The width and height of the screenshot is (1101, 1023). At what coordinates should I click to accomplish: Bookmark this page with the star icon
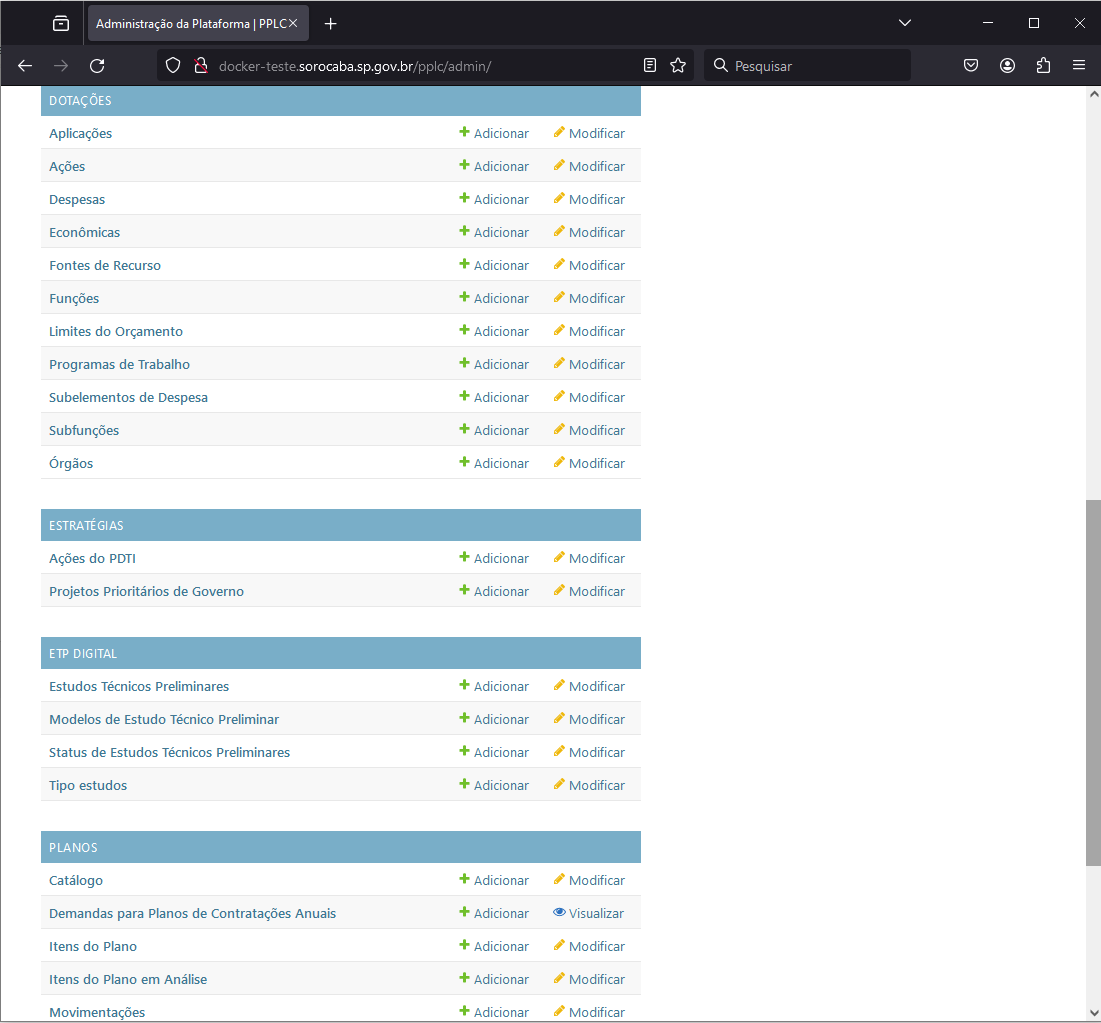[x=678, y=66]
